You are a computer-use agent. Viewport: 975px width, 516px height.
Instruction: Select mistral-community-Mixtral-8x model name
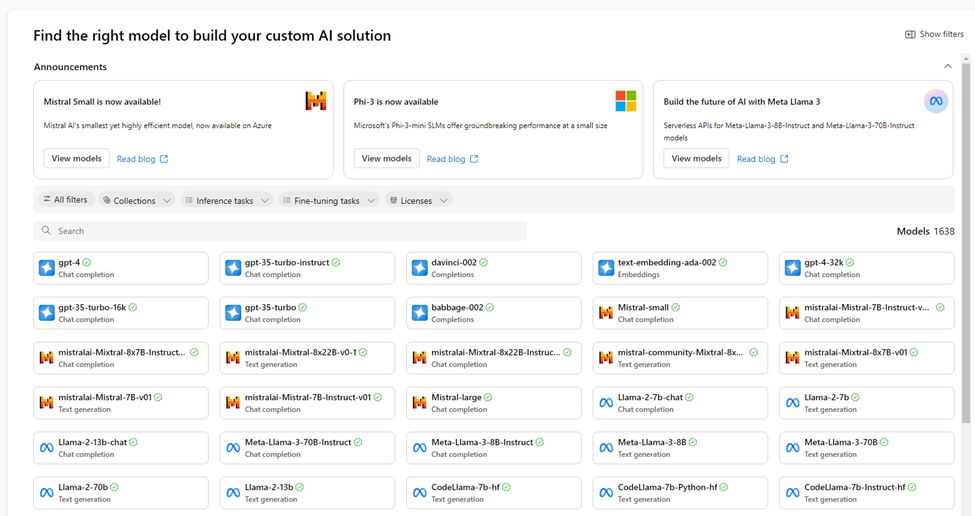[x=680, y=352]
